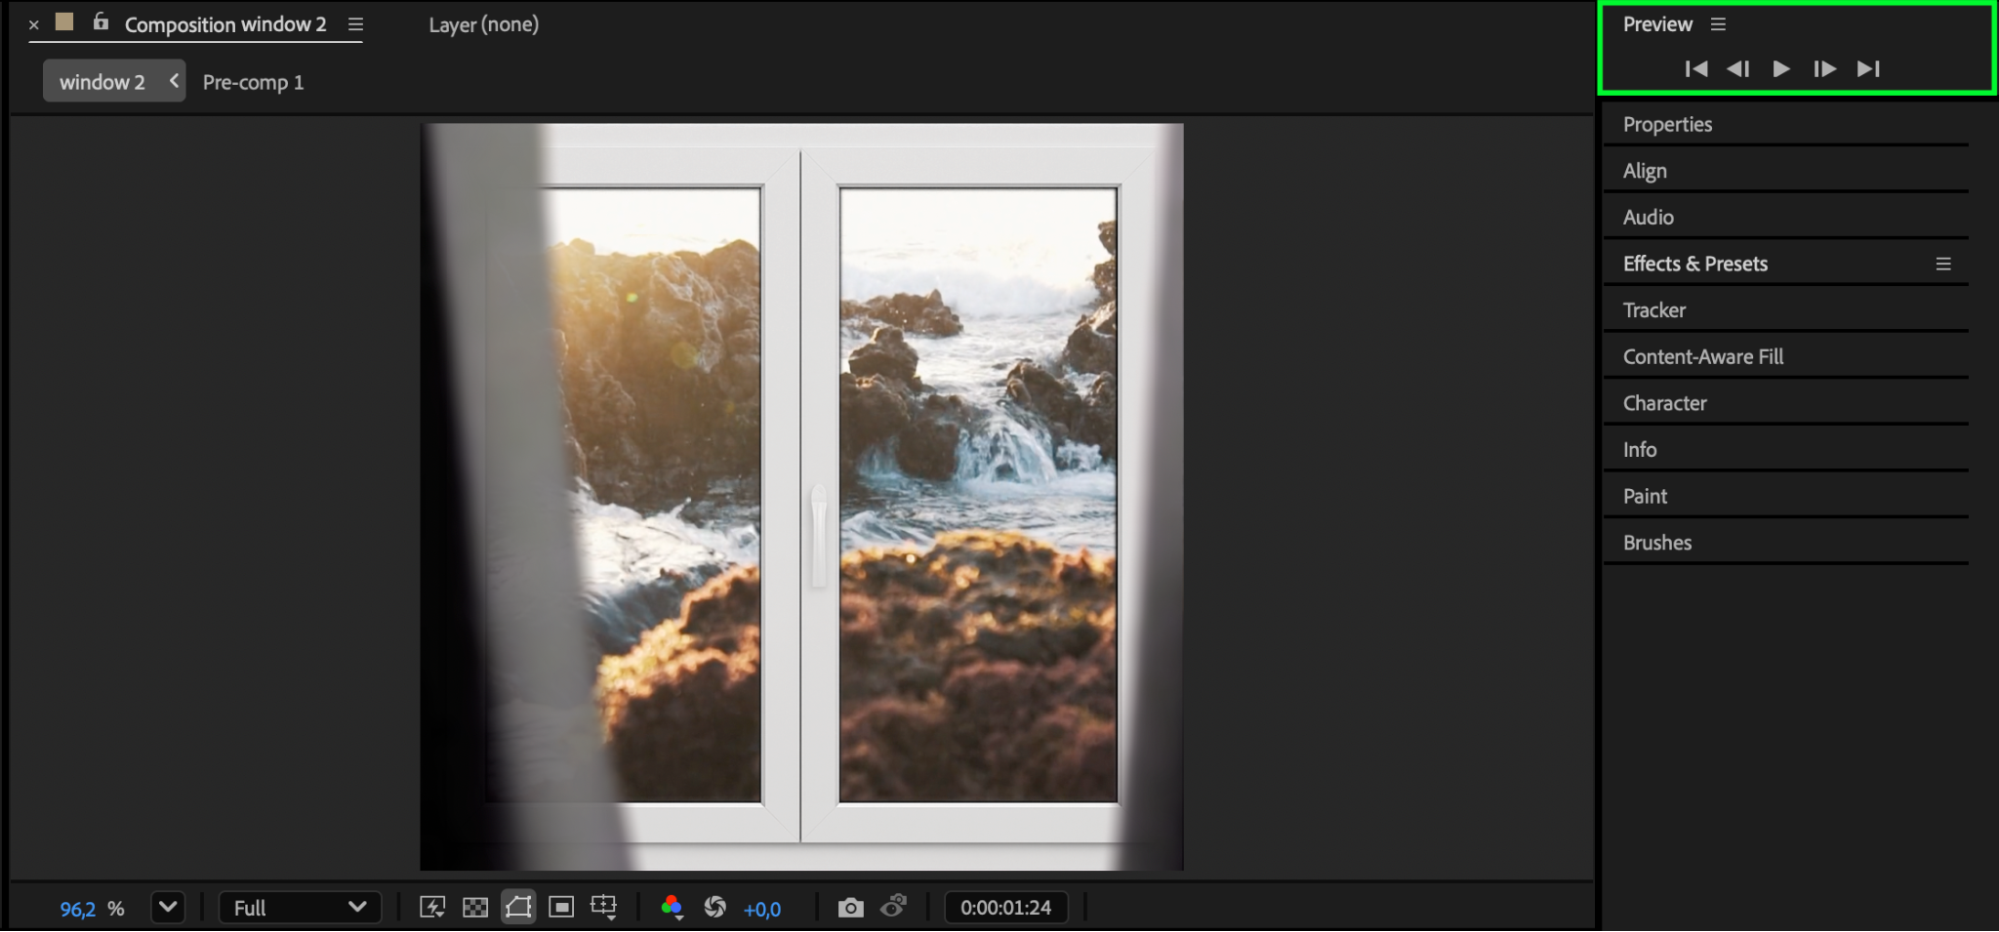Take a snapshot with camera icon

850,907
